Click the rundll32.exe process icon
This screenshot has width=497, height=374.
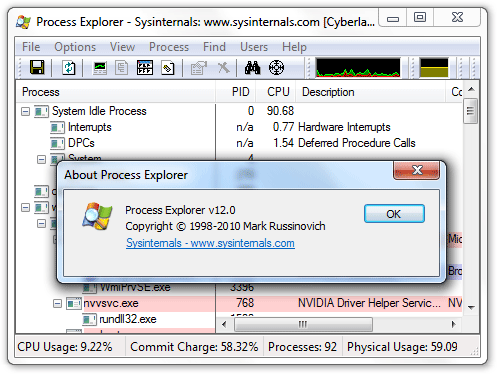(x=89, y=319)
